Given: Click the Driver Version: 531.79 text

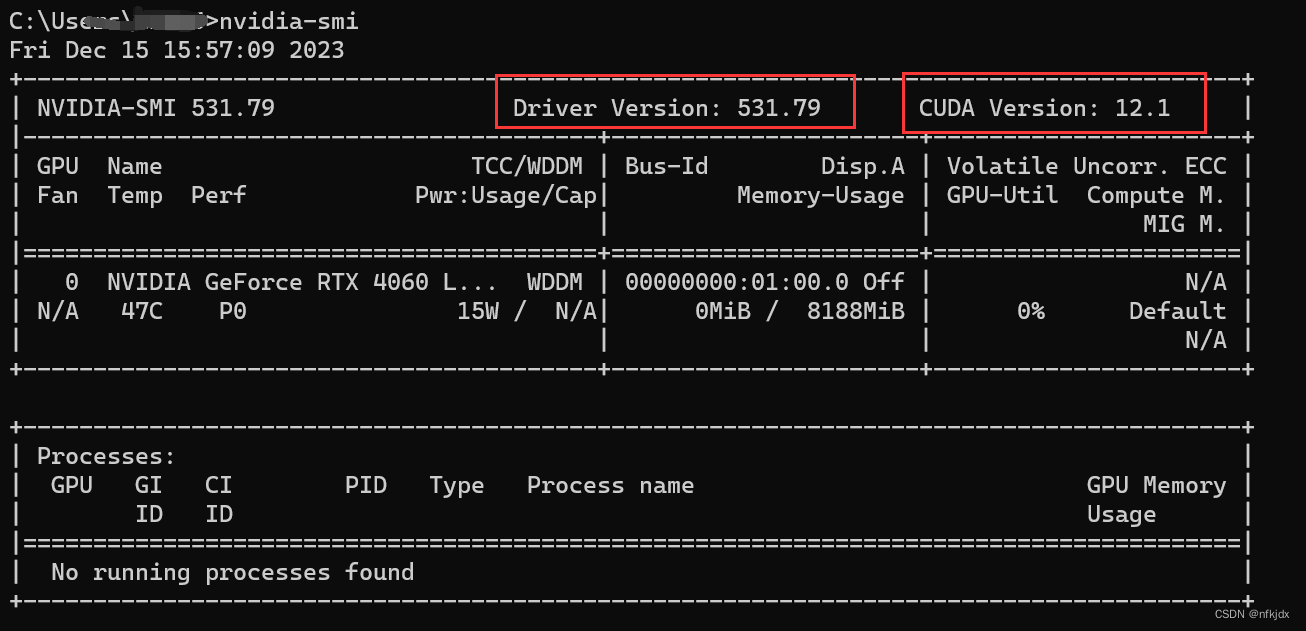Looking at the screenshot, I should click(x=667, y=108).
